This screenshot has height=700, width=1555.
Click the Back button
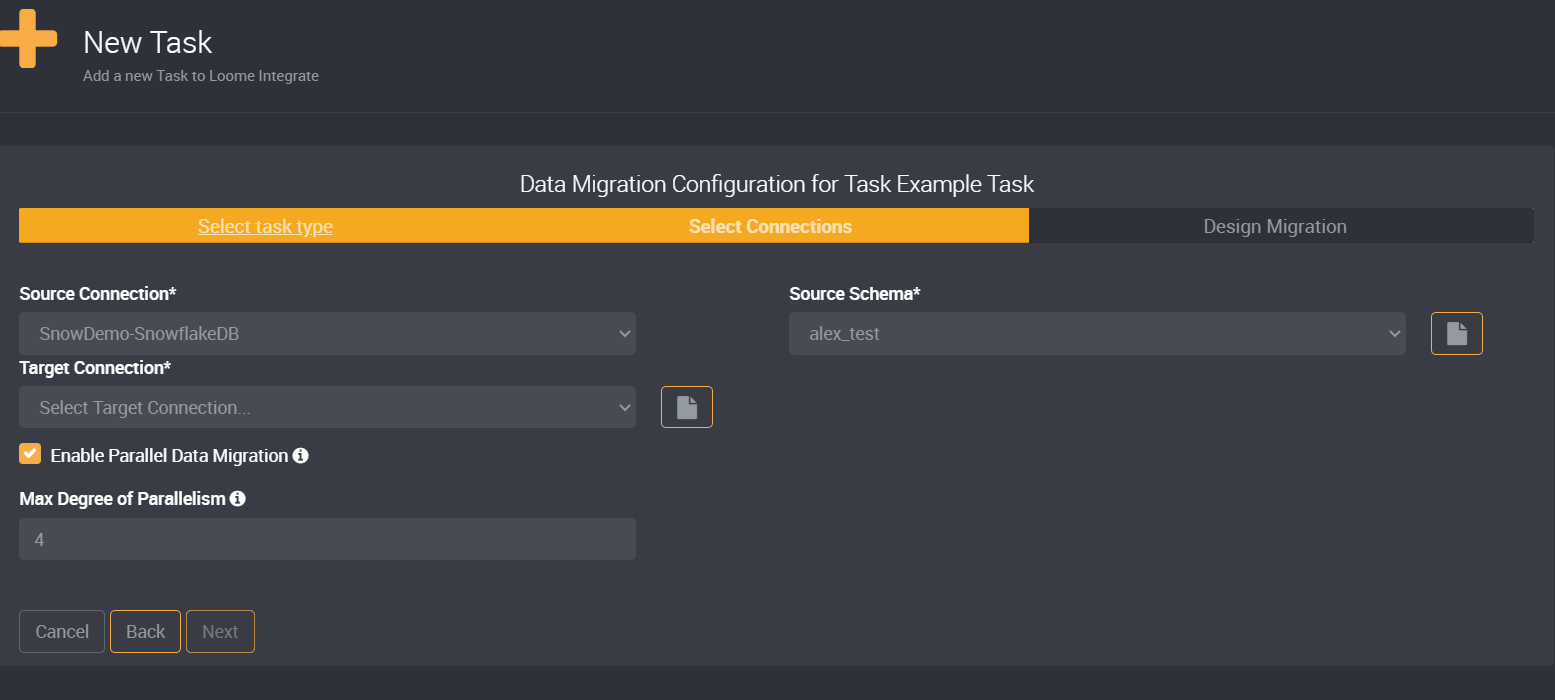point(145,632)
